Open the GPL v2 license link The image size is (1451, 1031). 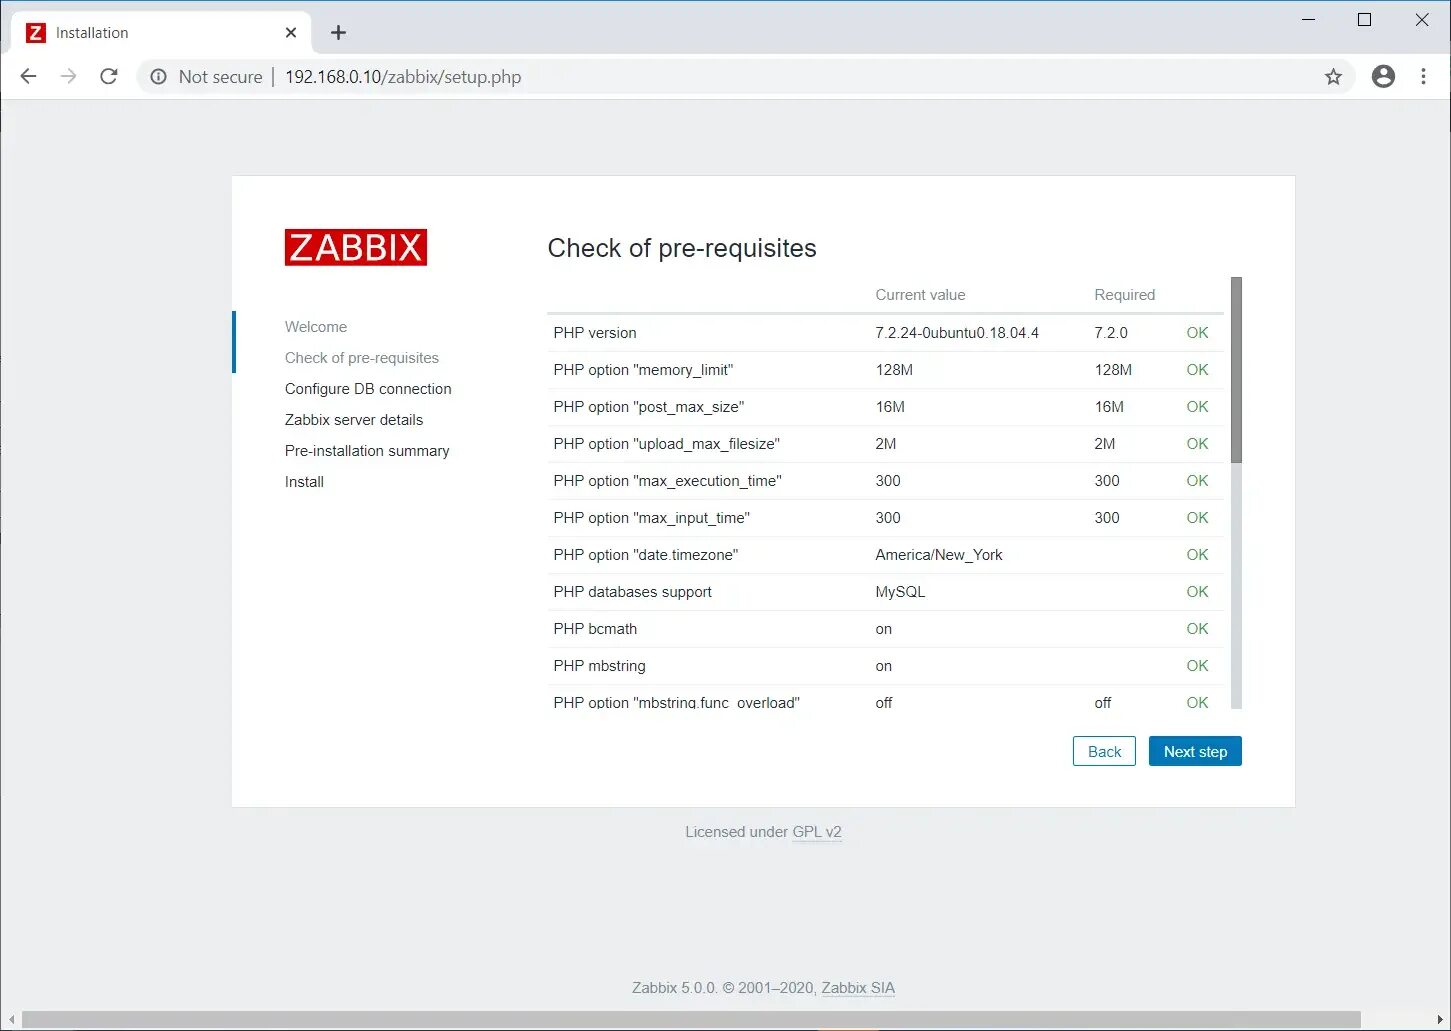point(817,832)
